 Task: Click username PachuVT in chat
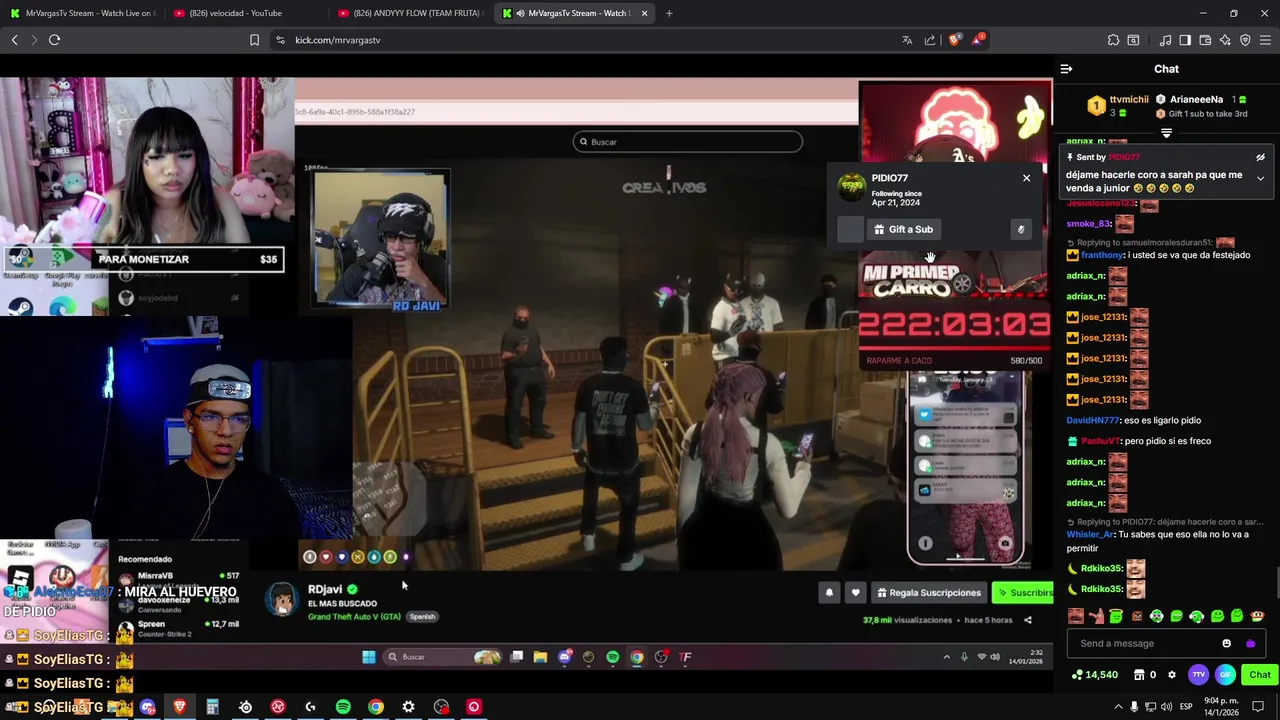pos(1101,441)
